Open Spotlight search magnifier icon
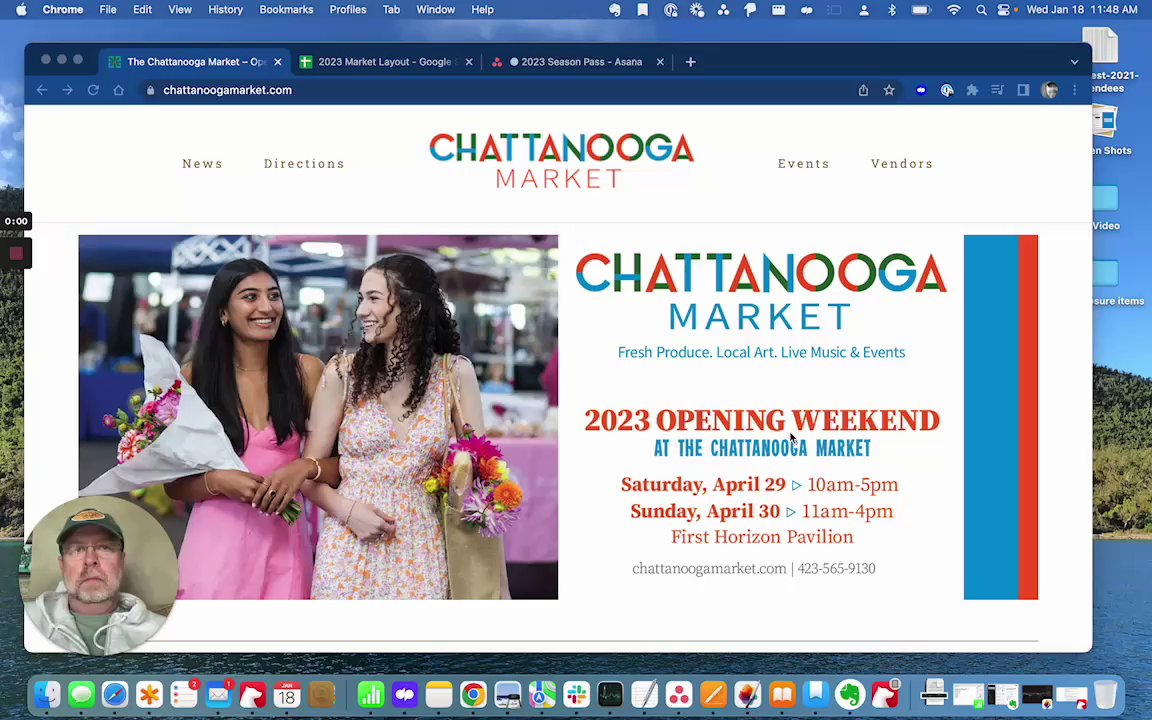The image size is (1152, 720). click(981, 10)
